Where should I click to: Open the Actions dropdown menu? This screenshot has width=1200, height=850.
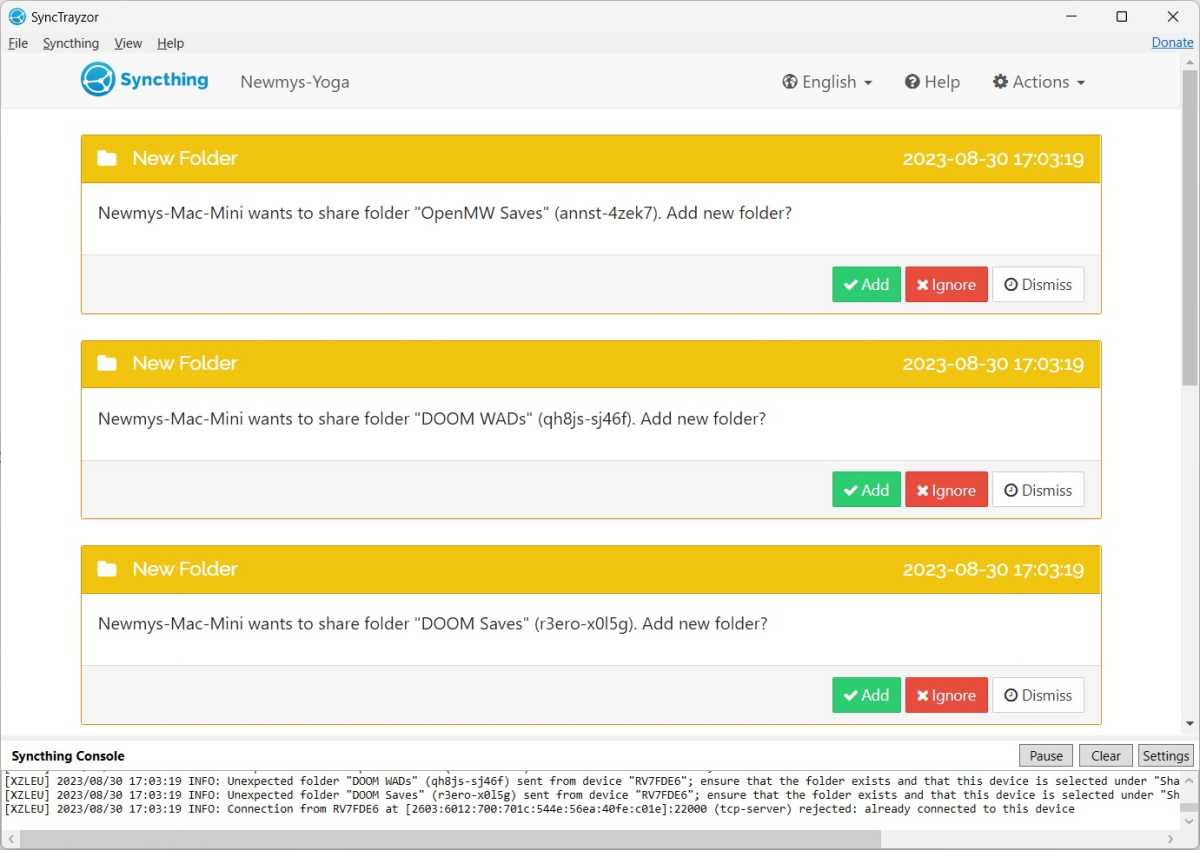coord(1038,82)
